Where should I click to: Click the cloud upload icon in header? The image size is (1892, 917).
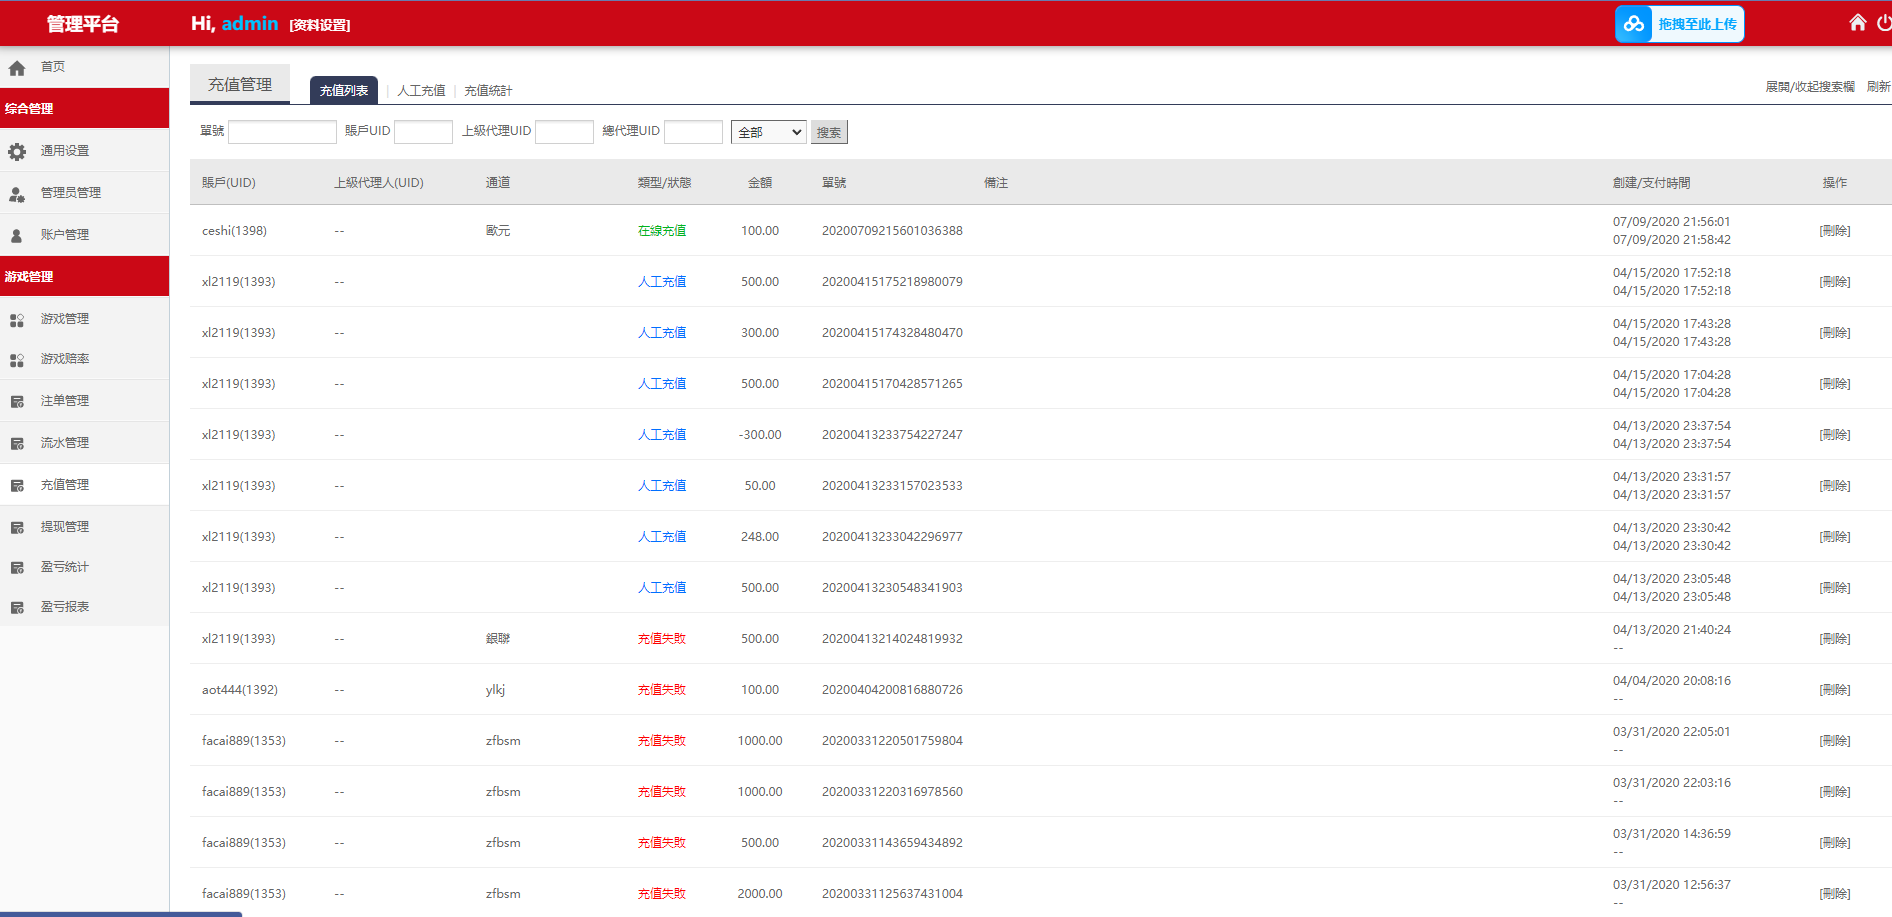1634,24
